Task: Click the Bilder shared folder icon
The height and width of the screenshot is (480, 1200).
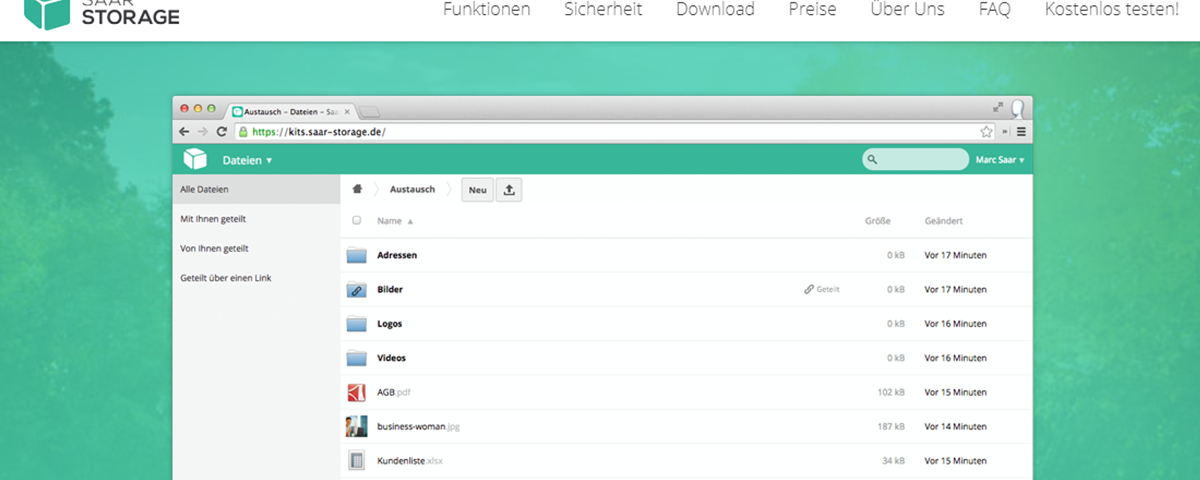Action: click(357, 290)
